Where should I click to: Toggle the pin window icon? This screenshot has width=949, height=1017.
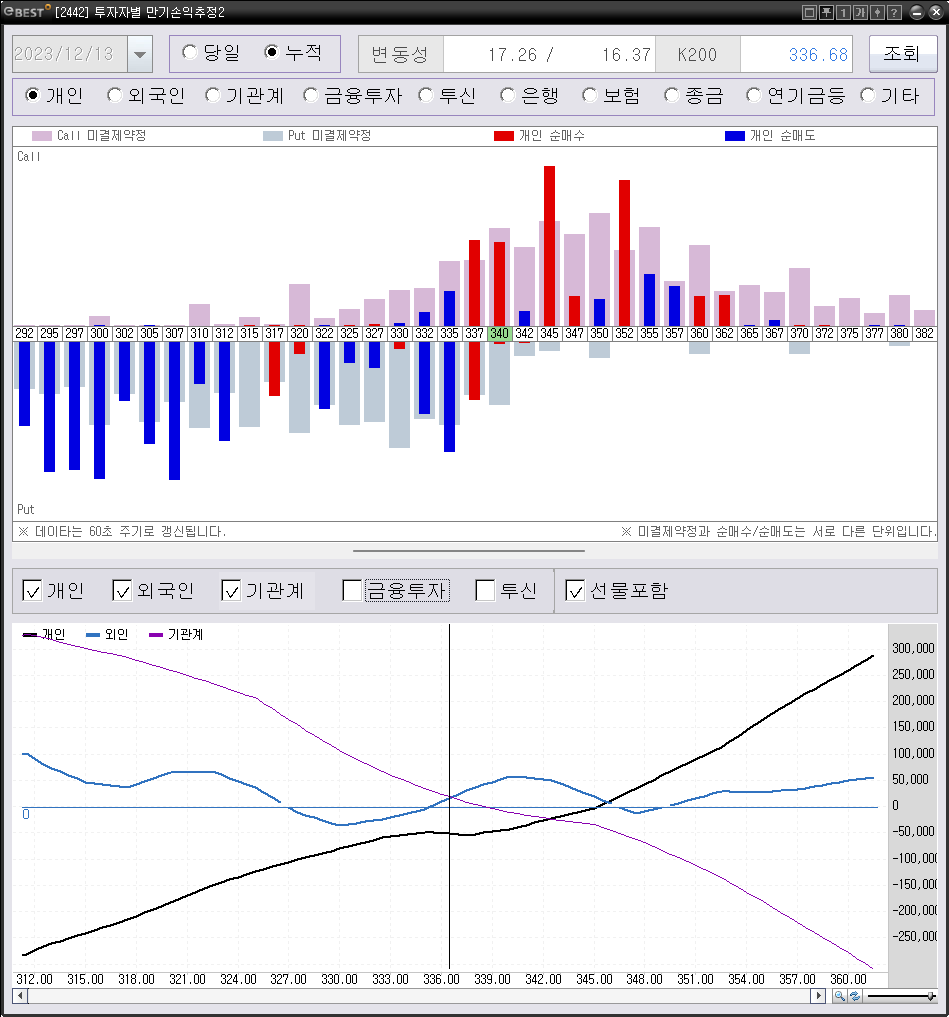pyautogui.click(x=826, y=12)
